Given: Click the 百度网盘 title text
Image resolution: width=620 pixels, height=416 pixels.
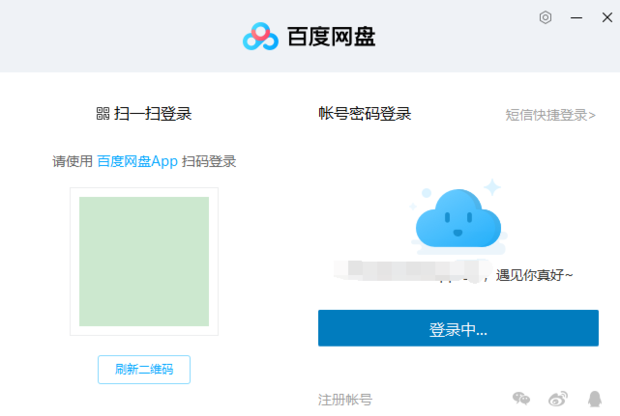Looking at the screenshot, I should 331,36.
